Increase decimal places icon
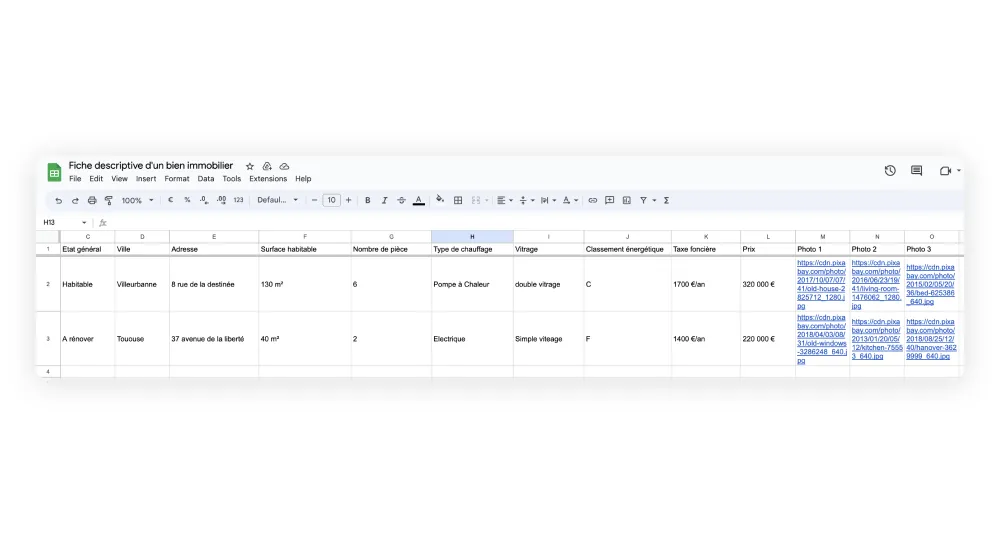This screenshot has height=537, width=1000. pyautogui.click(x=221, y=200)
